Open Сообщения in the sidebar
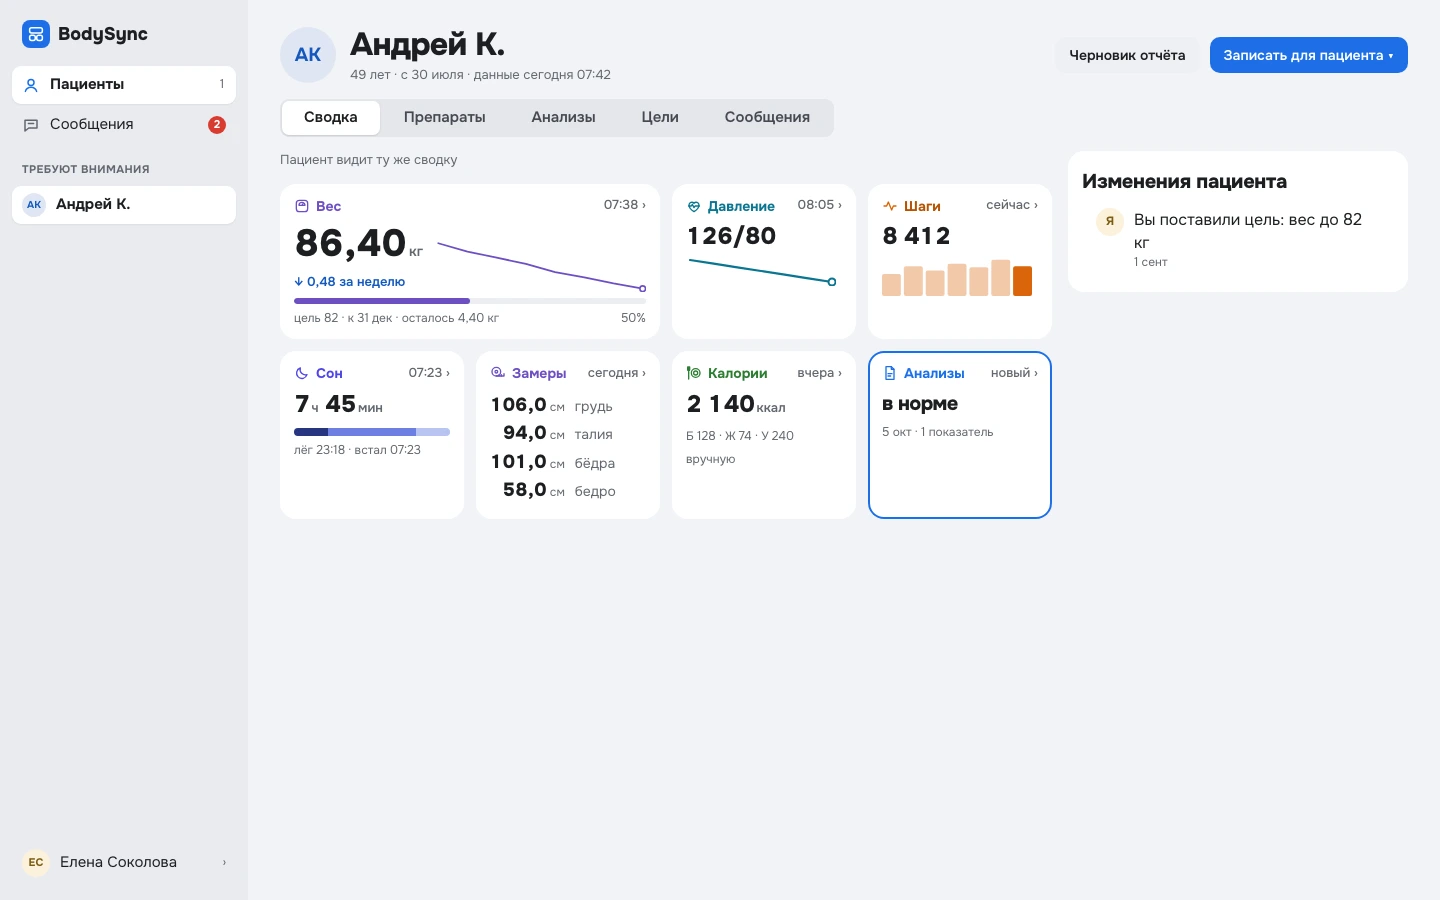Screen dimensions: 1440x900 [124, 125]
